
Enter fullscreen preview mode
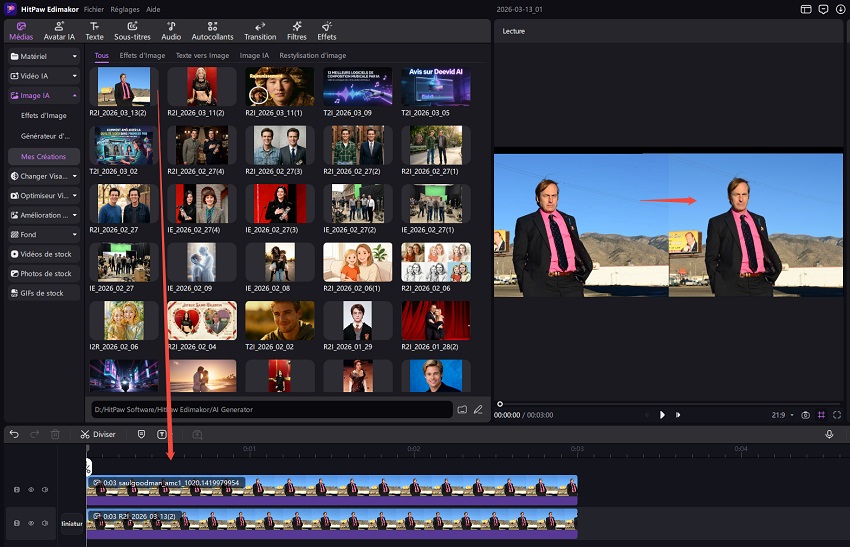click(x=837, y=415)
